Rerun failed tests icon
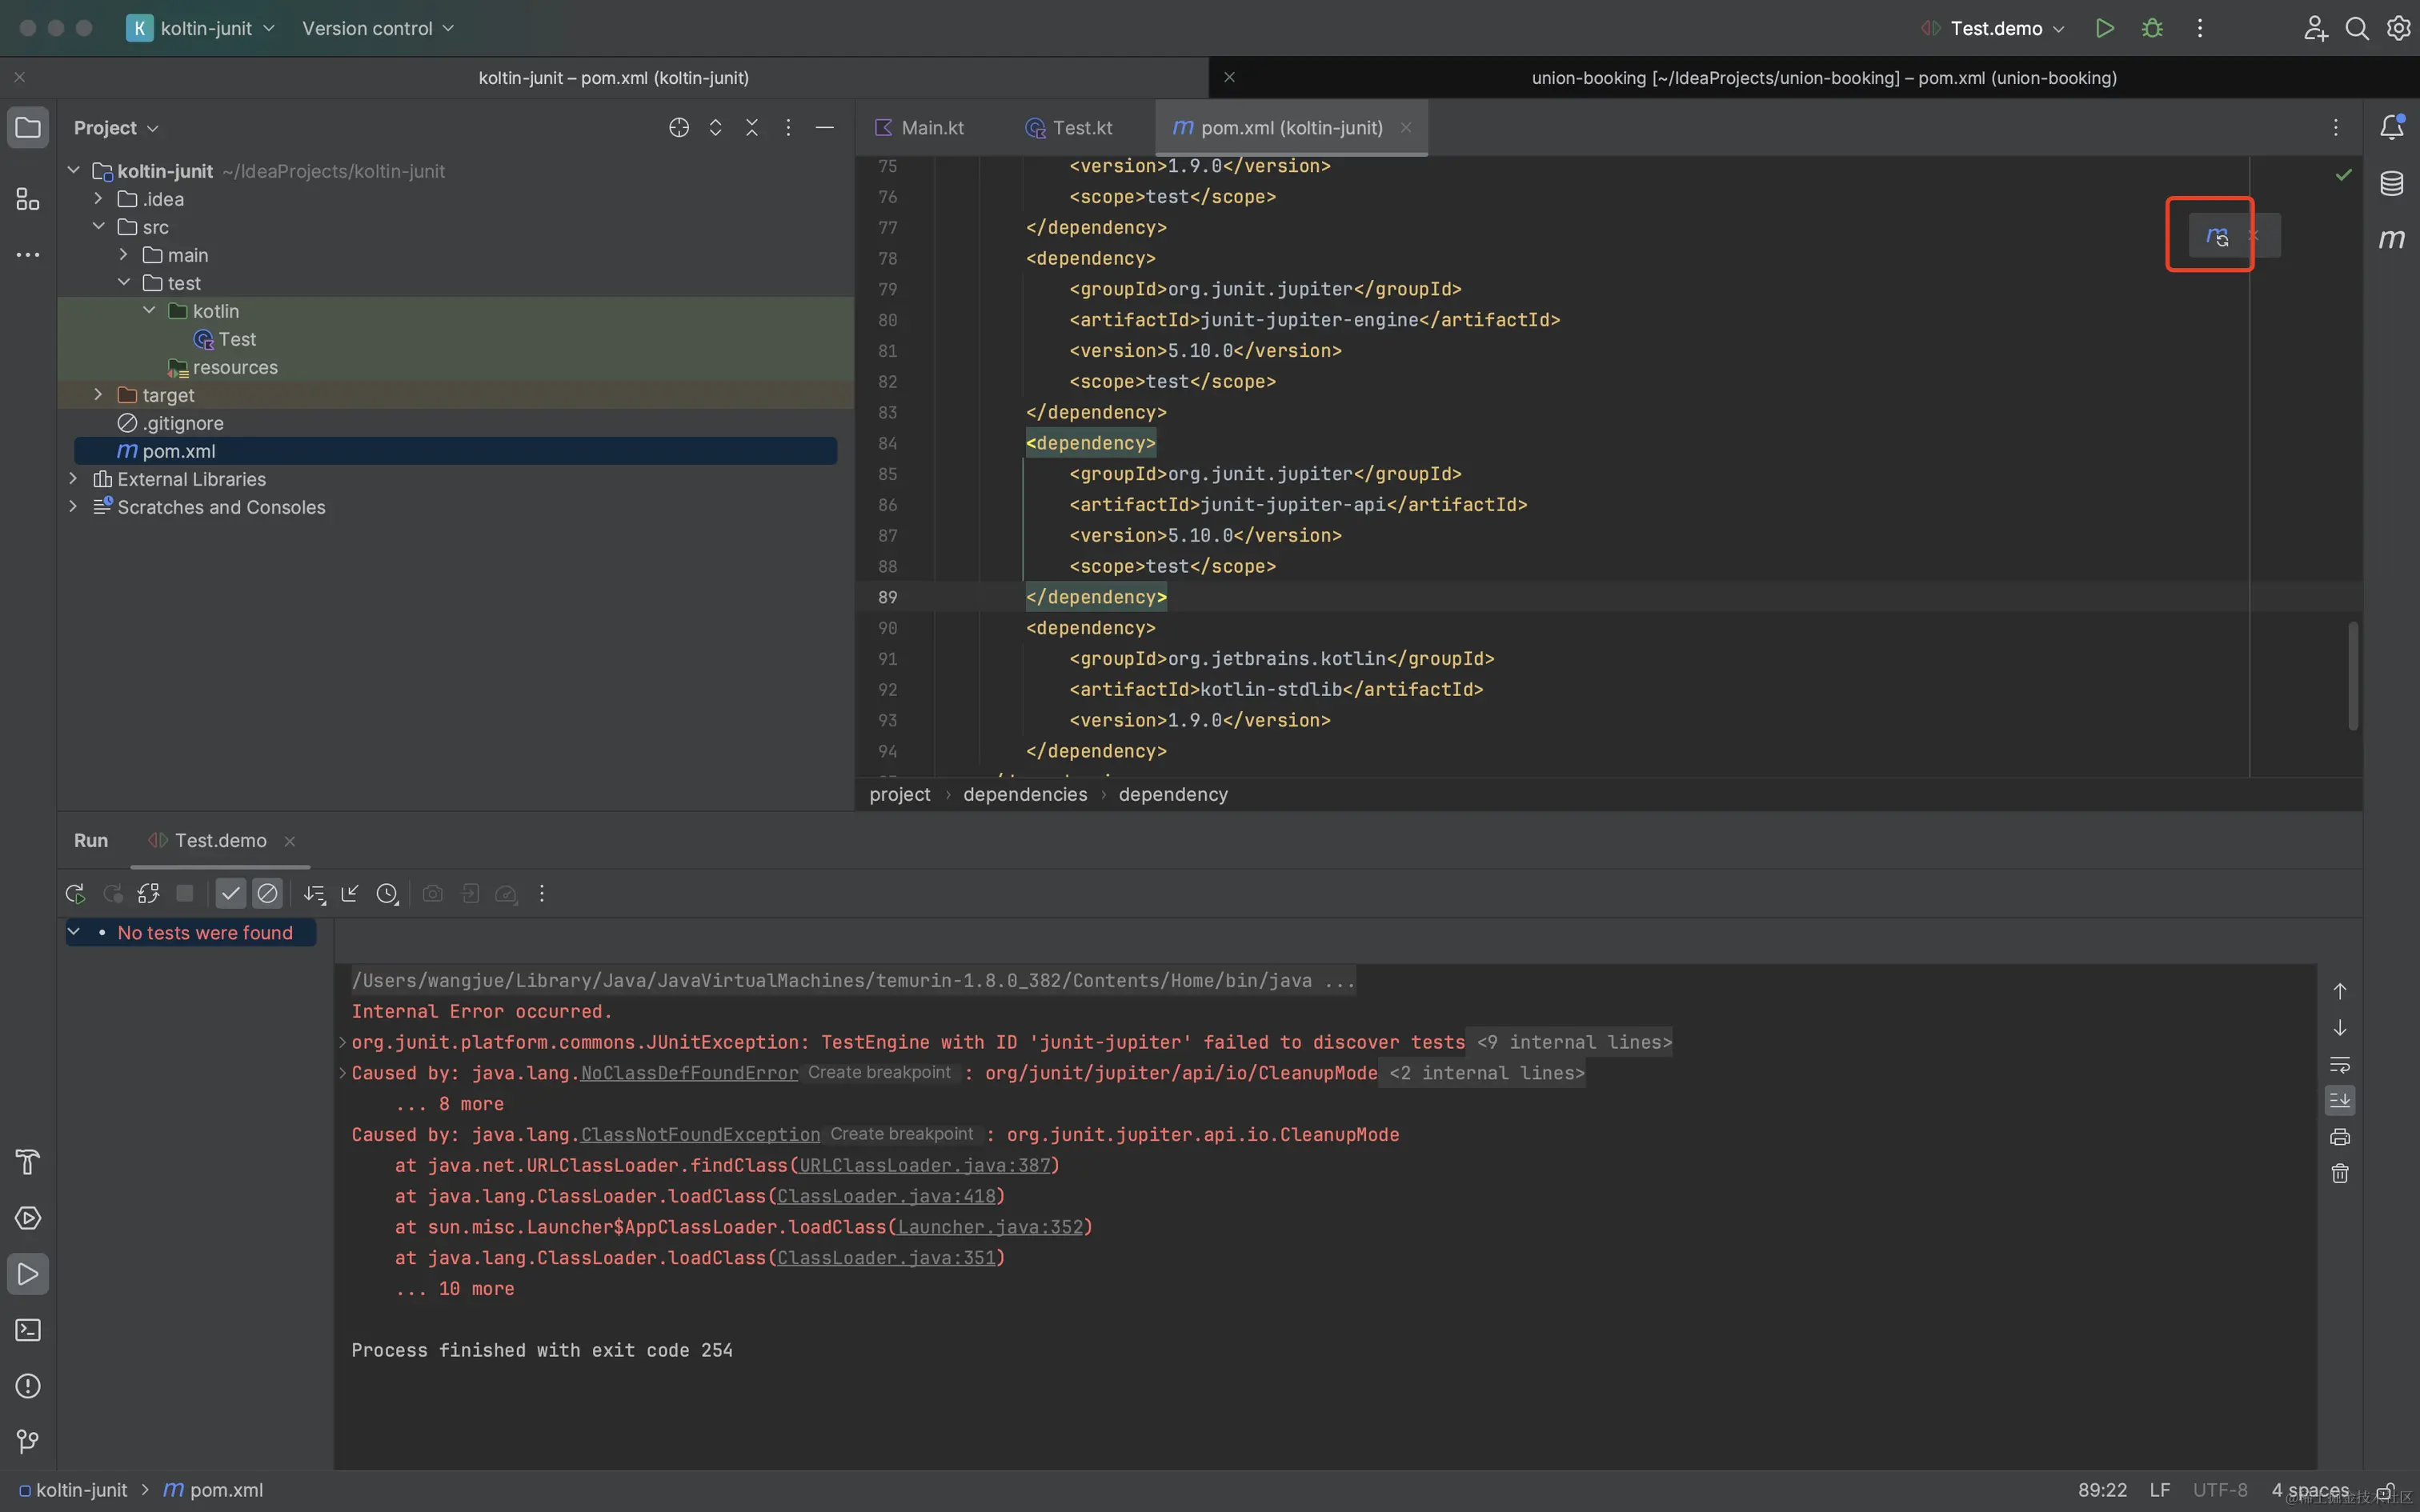The image size is (2420, 1512). pos(112,893)
